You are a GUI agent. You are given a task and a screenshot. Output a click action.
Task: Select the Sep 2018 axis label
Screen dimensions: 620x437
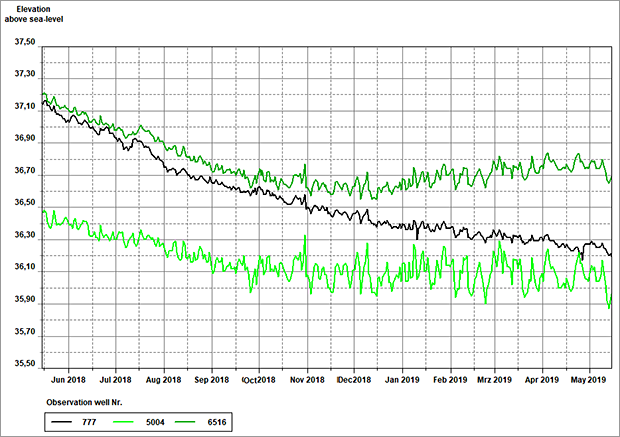click(212, 380)
